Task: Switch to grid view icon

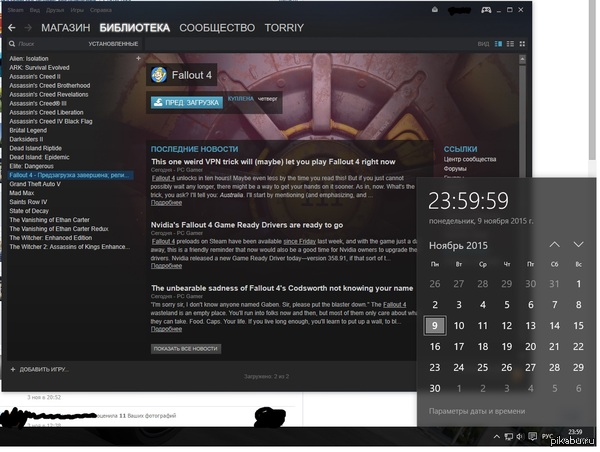Action: point(522,44)
